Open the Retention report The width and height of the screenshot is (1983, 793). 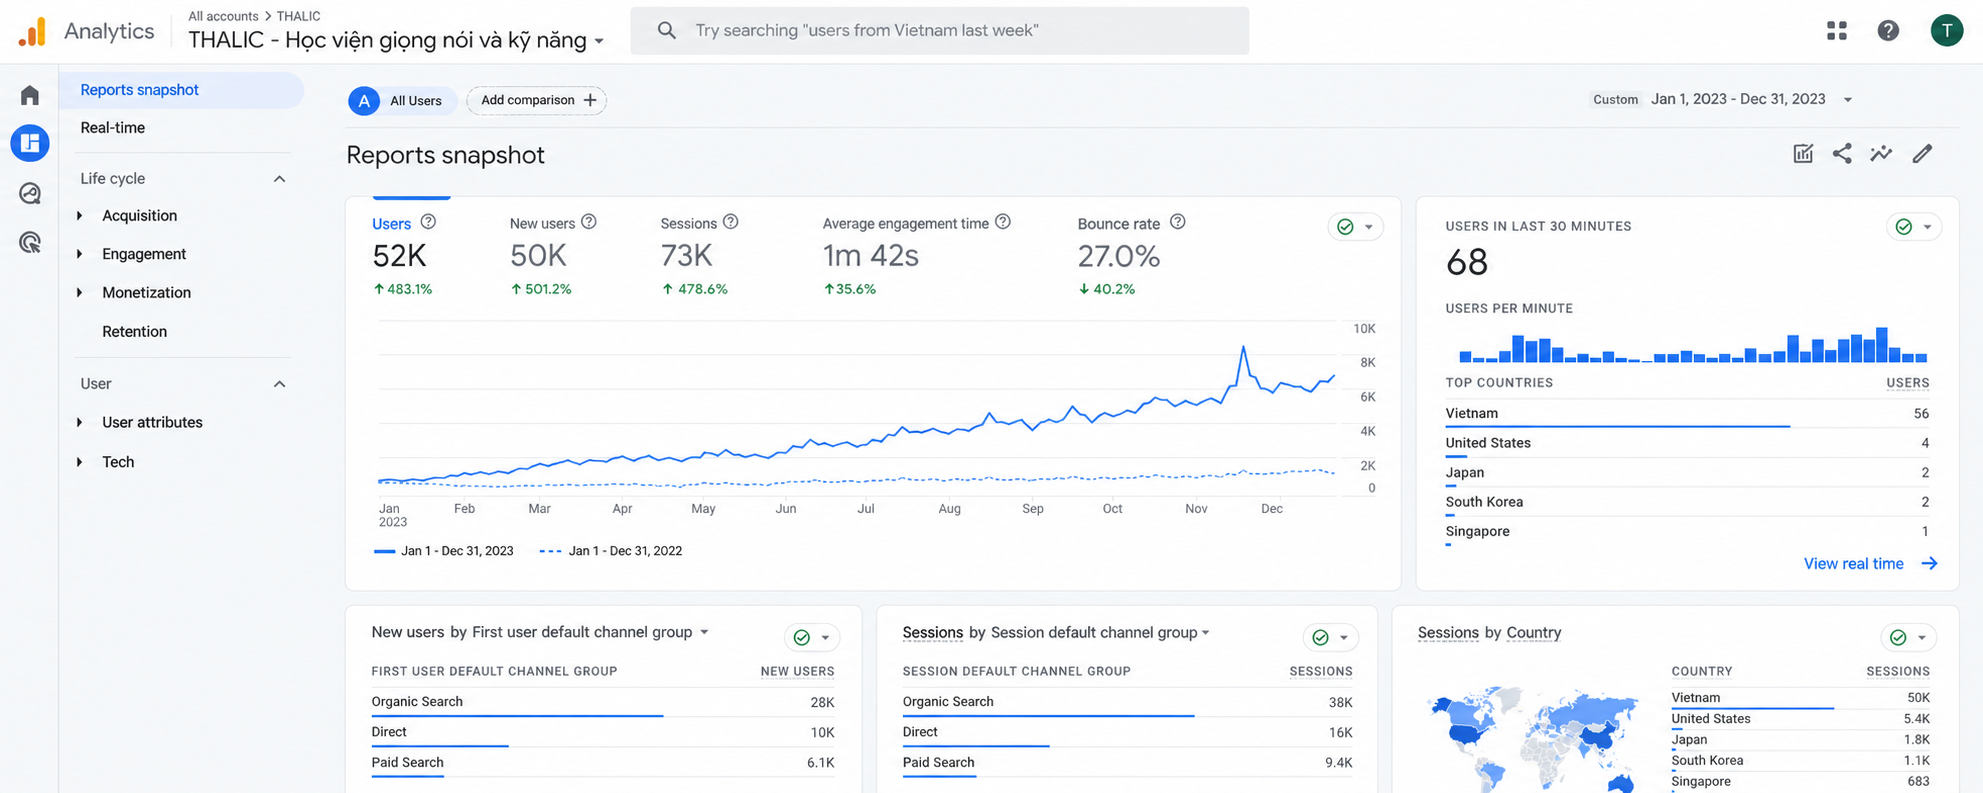(x=134, y=331)
